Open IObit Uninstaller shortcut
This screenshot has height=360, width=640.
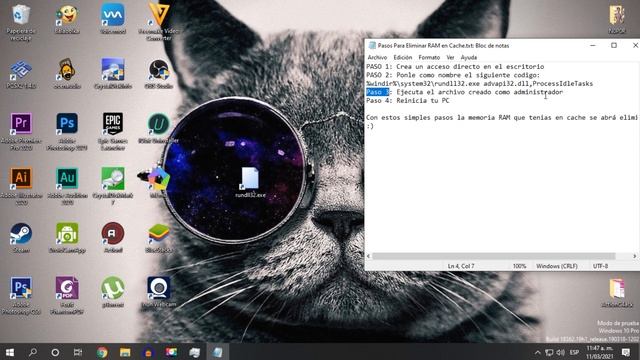(x=159, y=129)
